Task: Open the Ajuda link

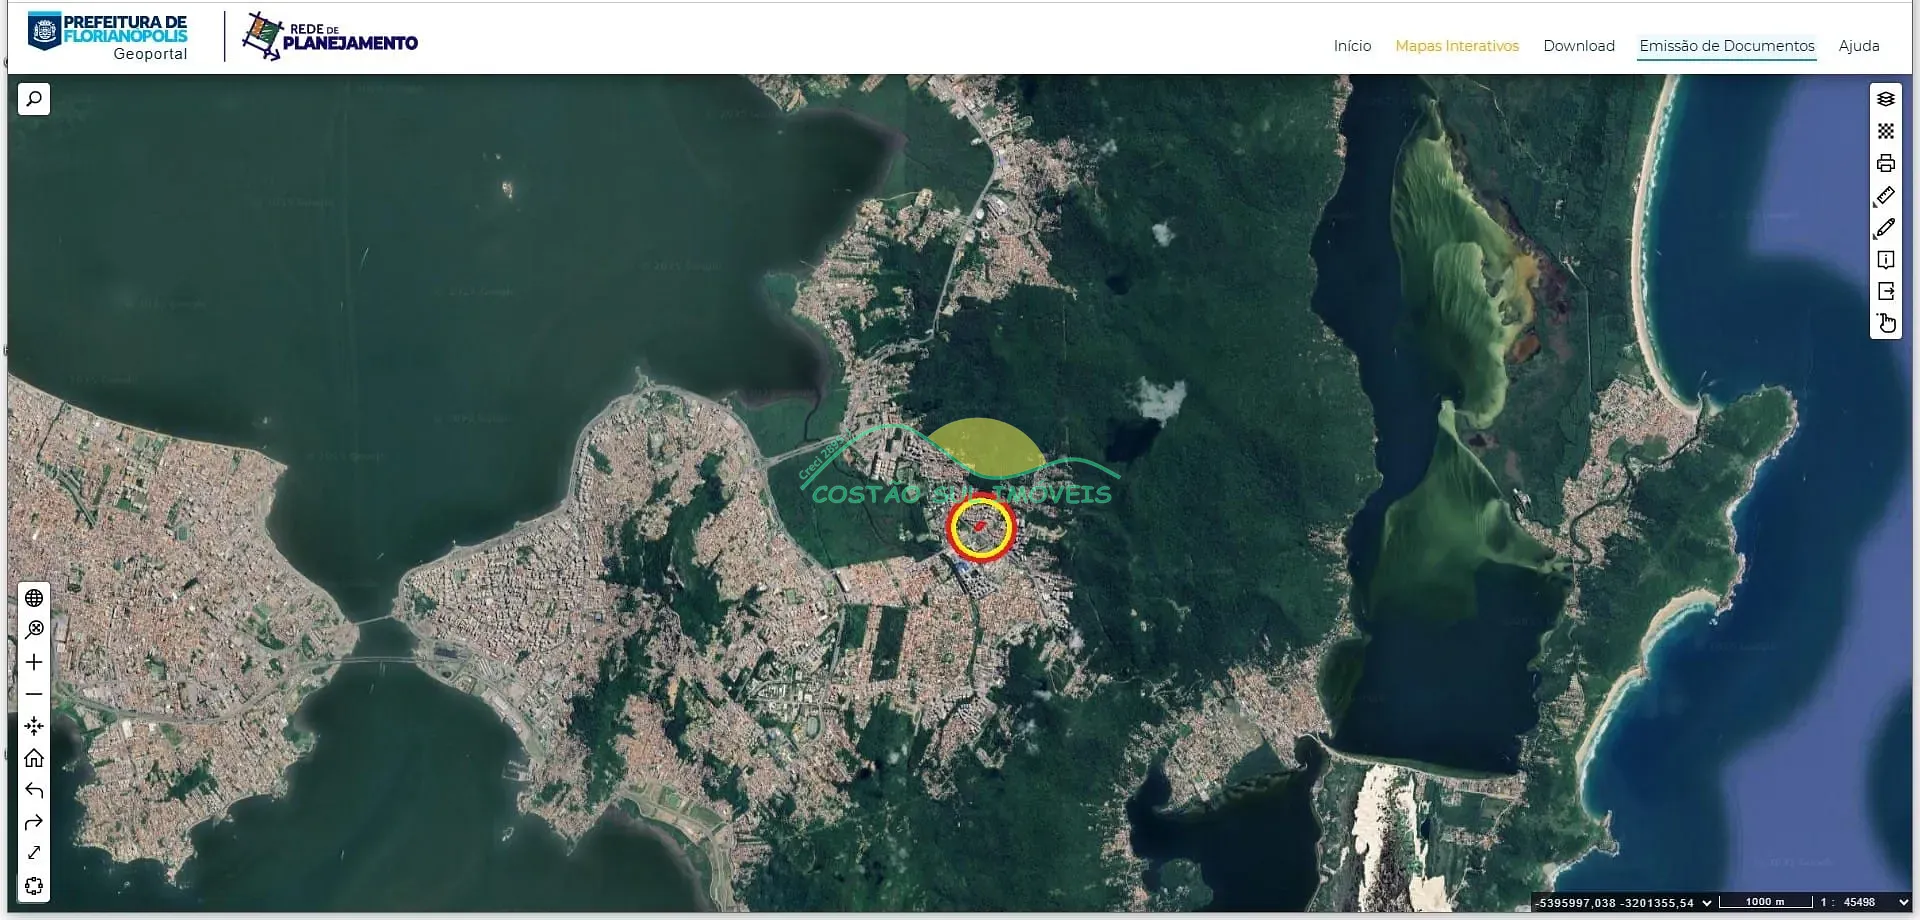Action: (1858, 46)
